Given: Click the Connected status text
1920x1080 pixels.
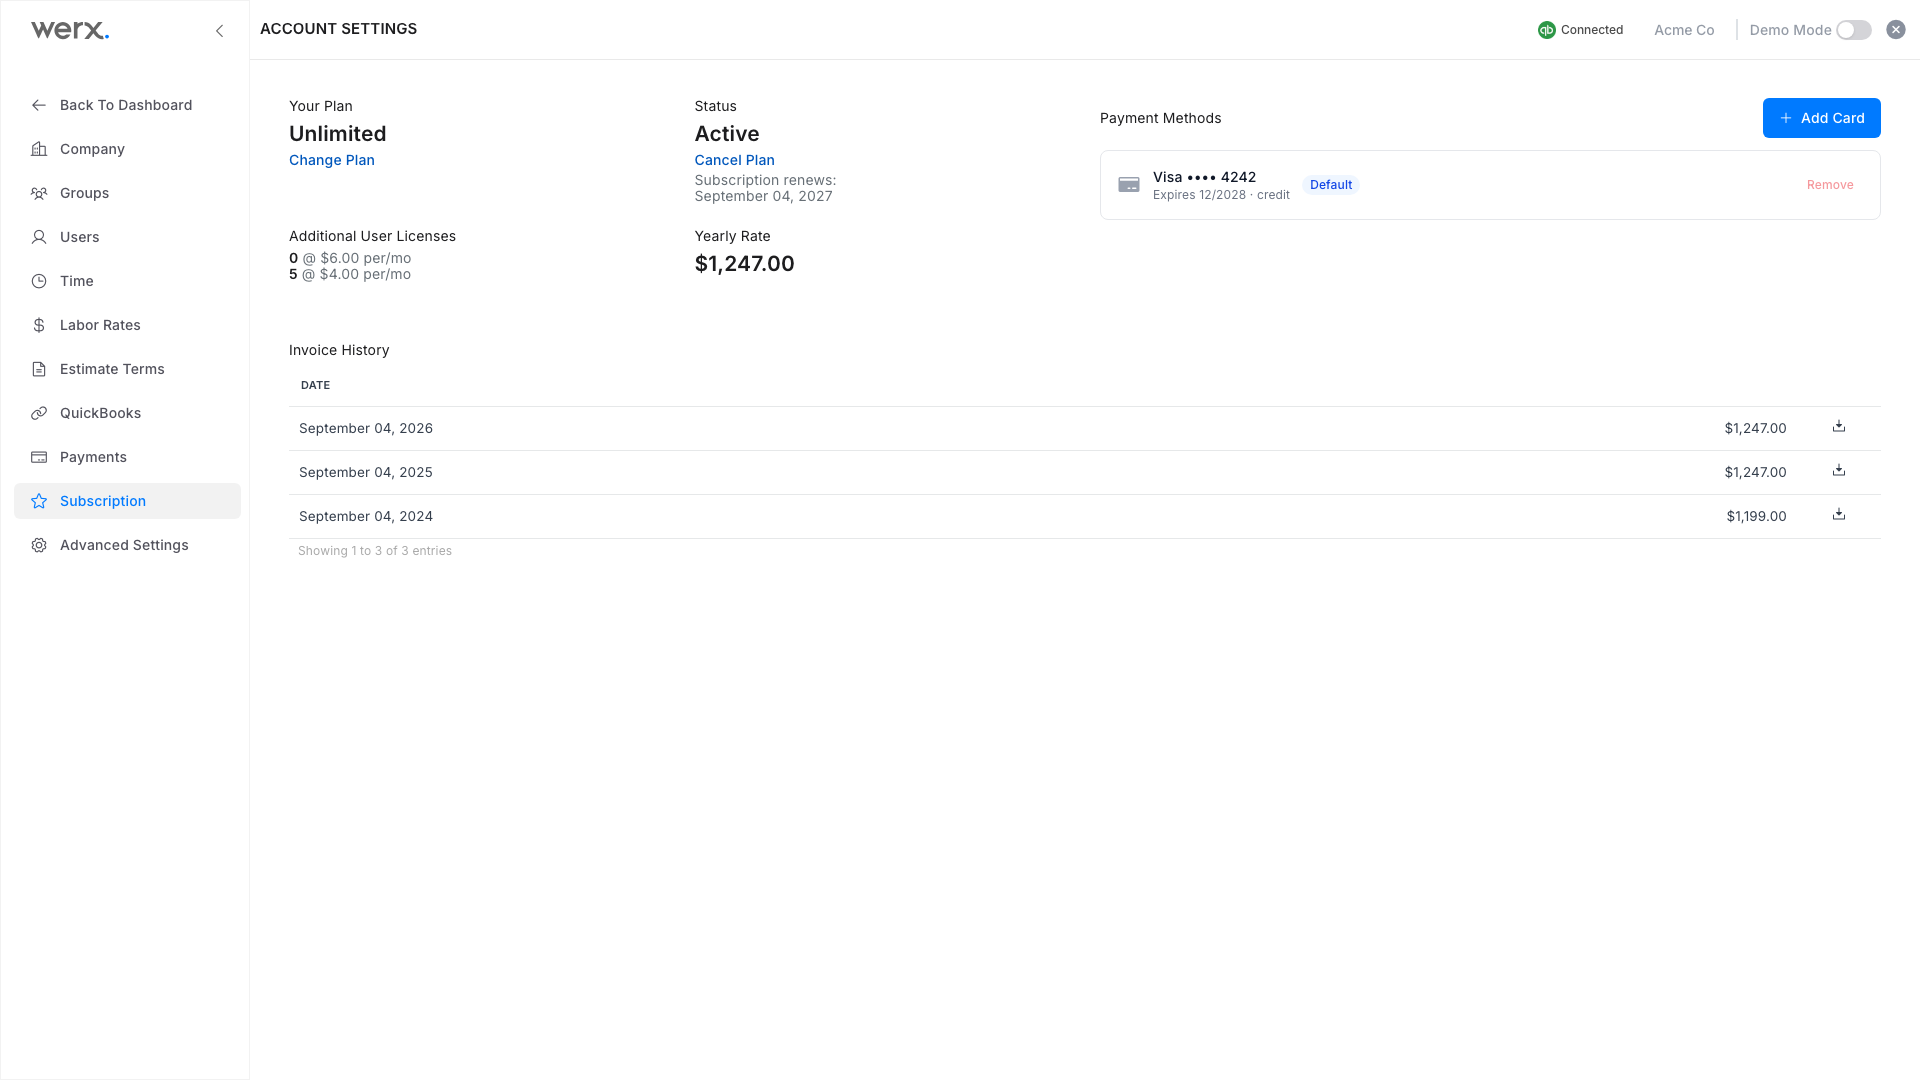Looking at the screenshot, I should (1592, 30).
